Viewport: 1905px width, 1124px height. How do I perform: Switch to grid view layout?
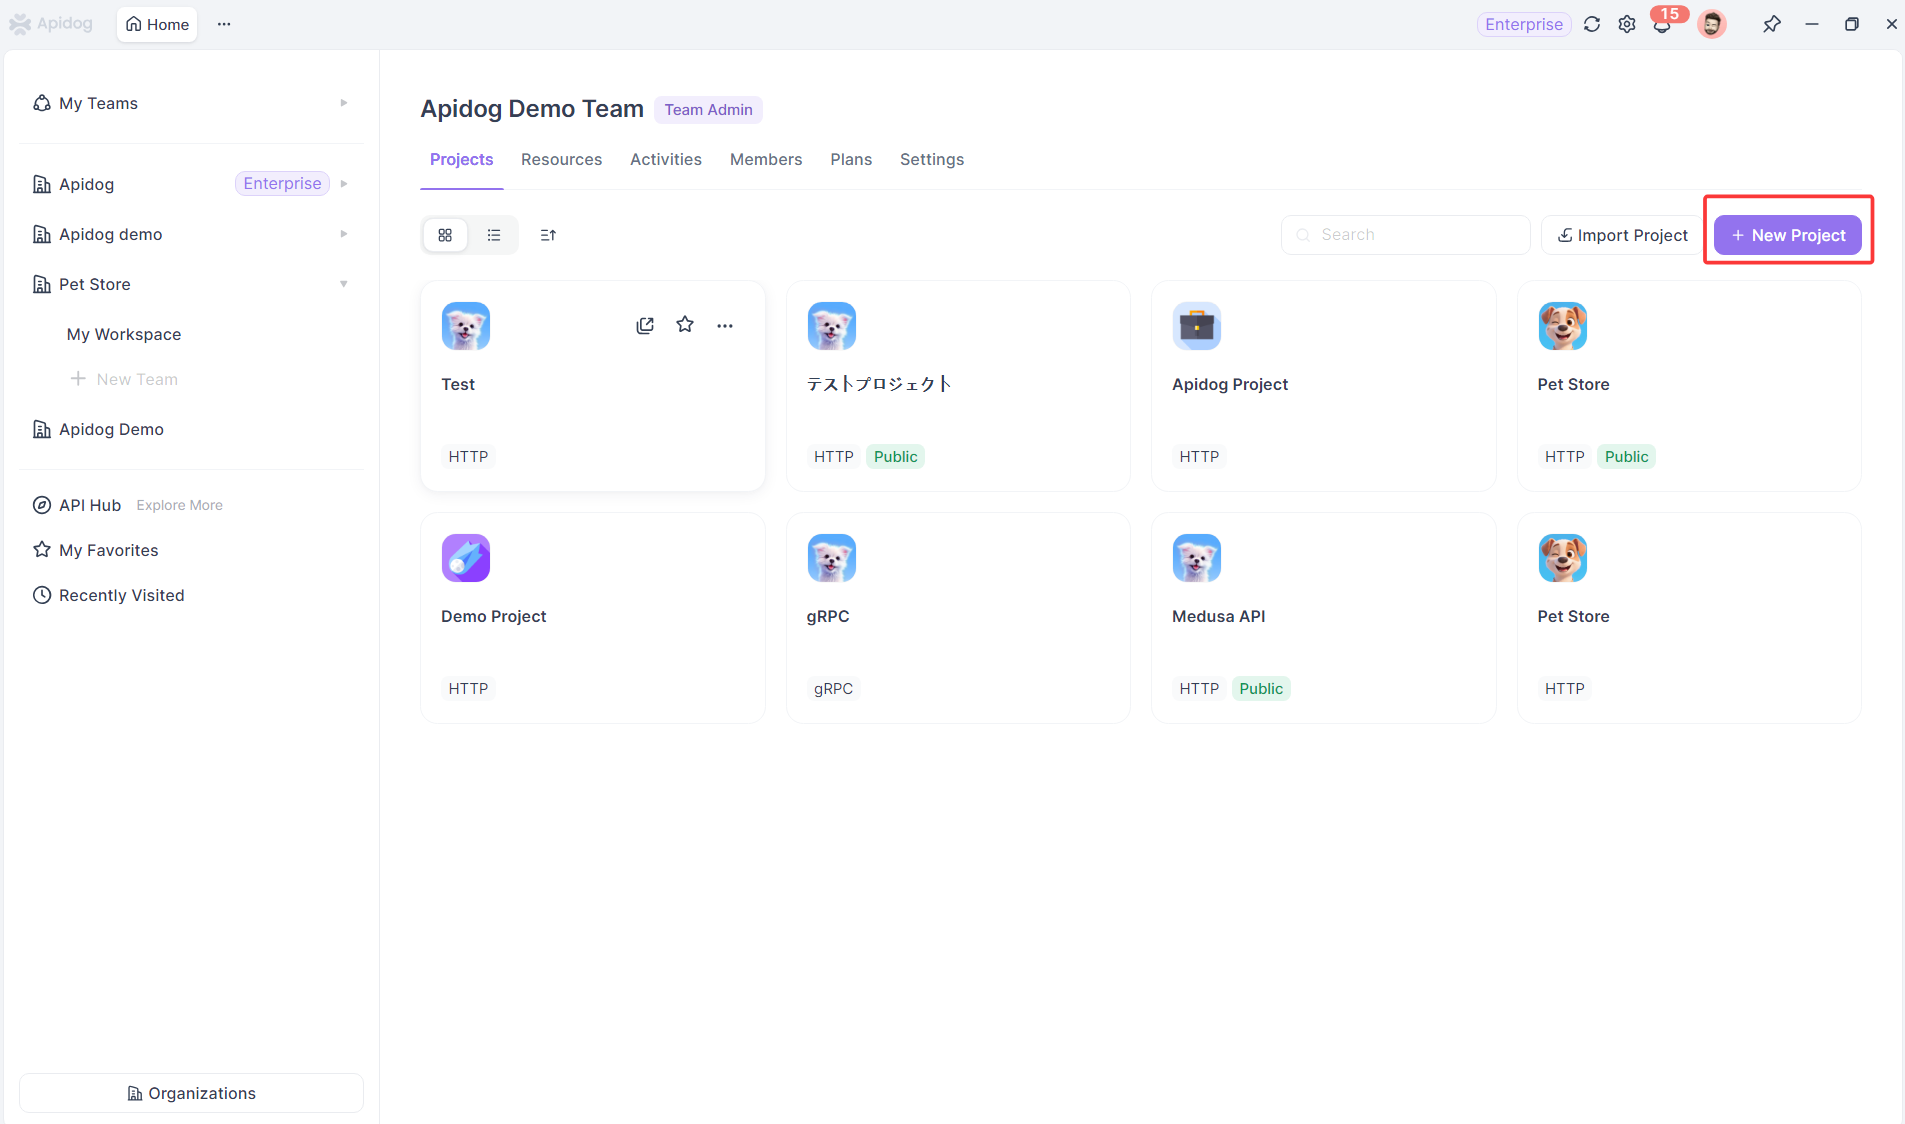tap(445, 235)
